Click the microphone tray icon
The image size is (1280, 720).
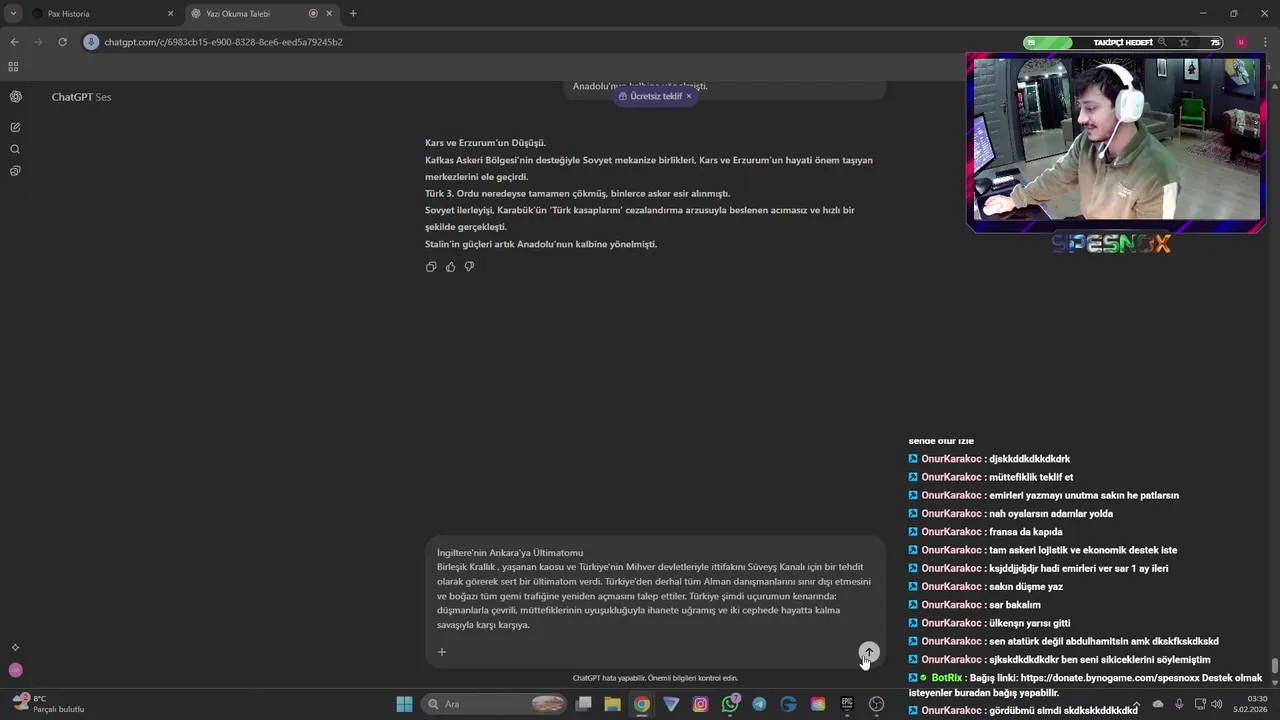pos(1179,704)
